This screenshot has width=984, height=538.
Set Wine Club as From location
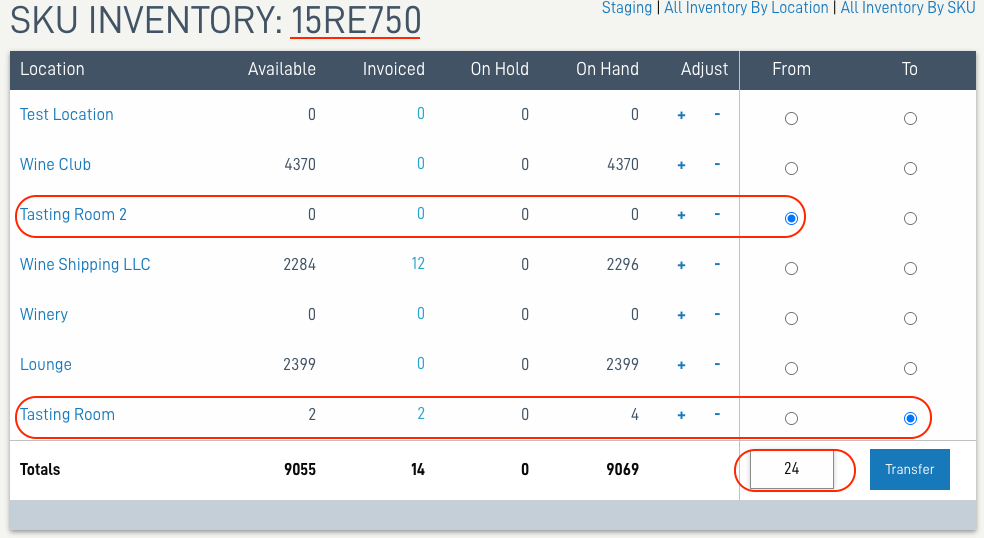[x=791, y=168]
